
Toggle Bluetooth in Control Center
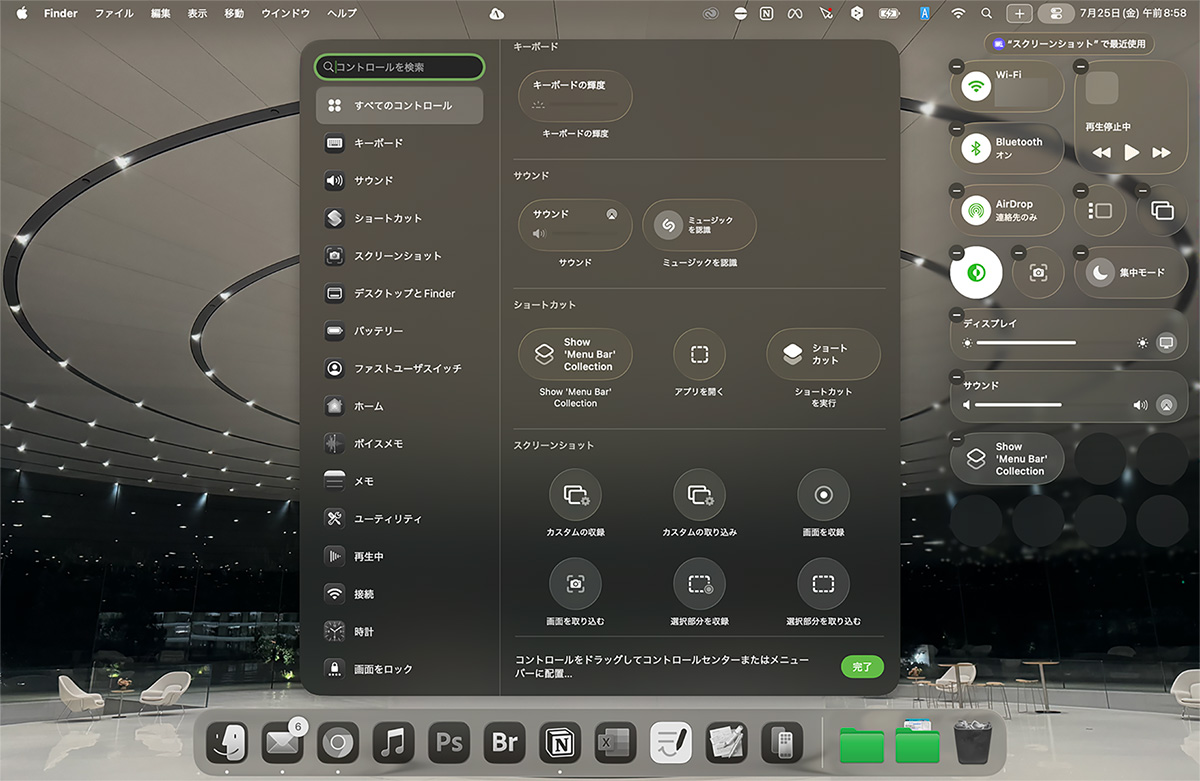(976, 148)
